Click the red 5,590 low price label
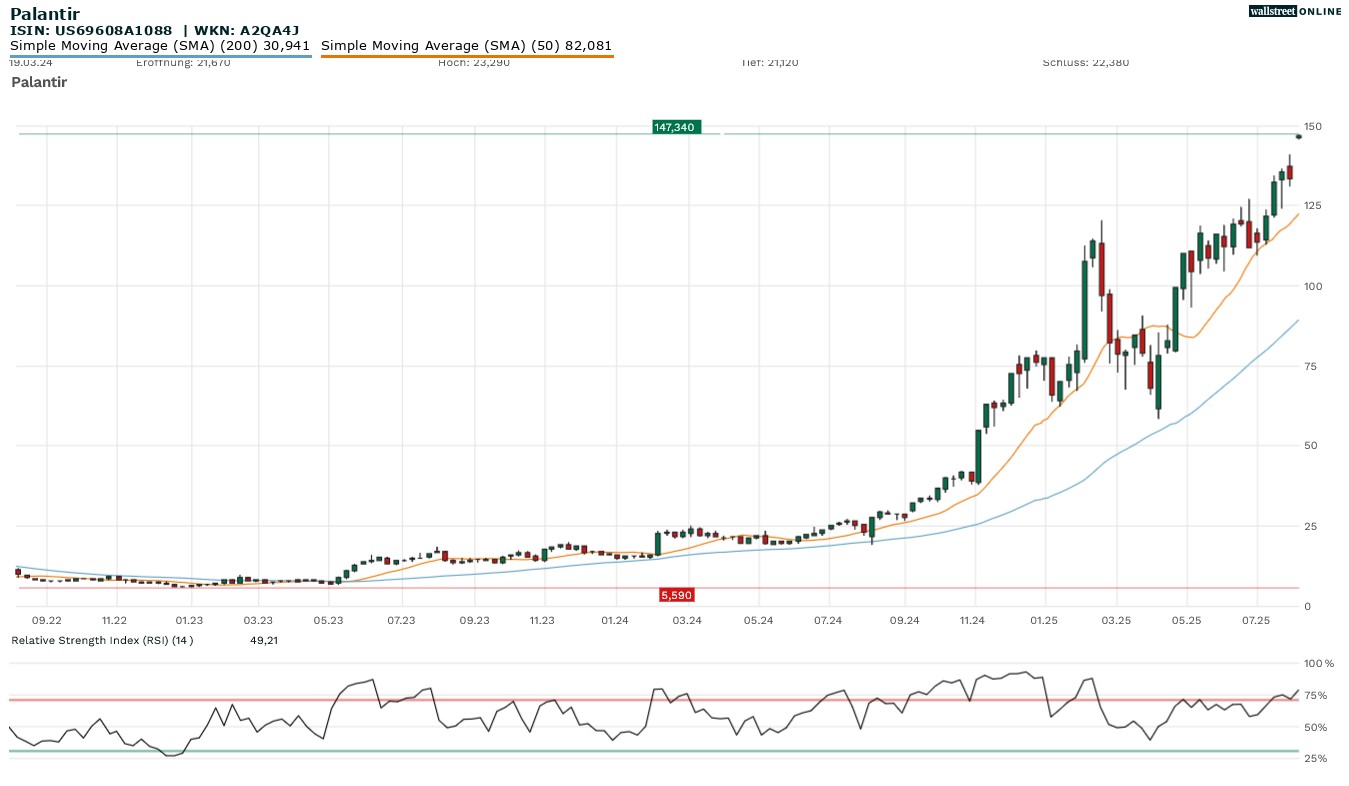The height and width of the screenshot is (786, 1349). [x=676, y=595]
